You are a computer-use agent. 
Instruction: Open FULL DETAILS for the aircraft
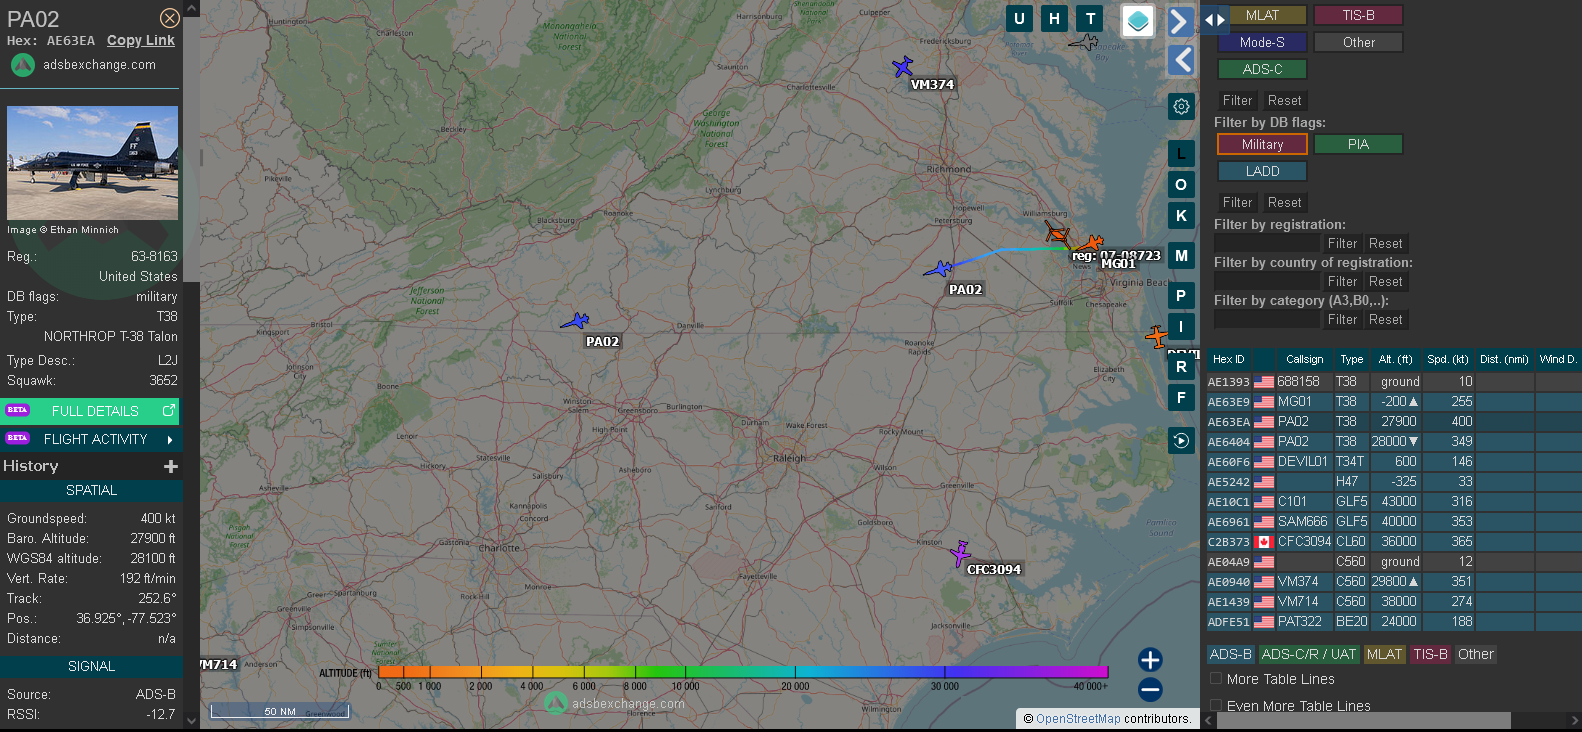91,411
